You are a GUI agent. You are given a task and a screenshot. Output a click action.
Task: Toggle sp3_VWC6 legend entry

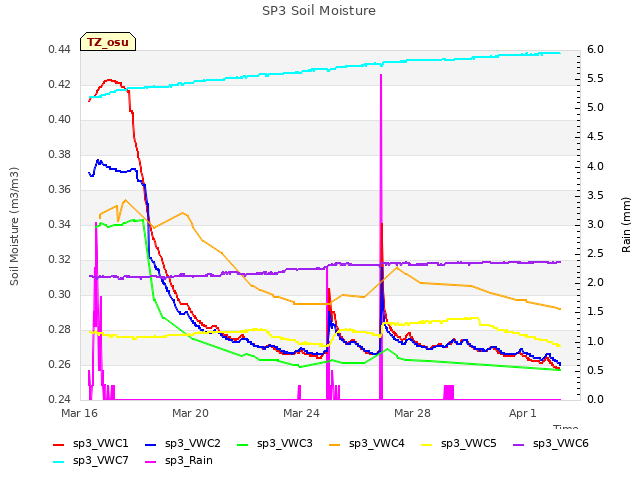point(551,444)
